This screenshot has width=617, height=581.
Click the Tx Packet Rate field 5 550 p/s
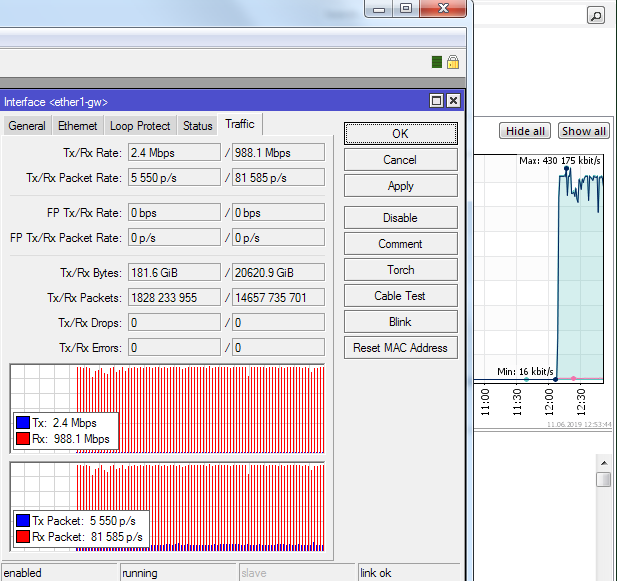(174, 177)
